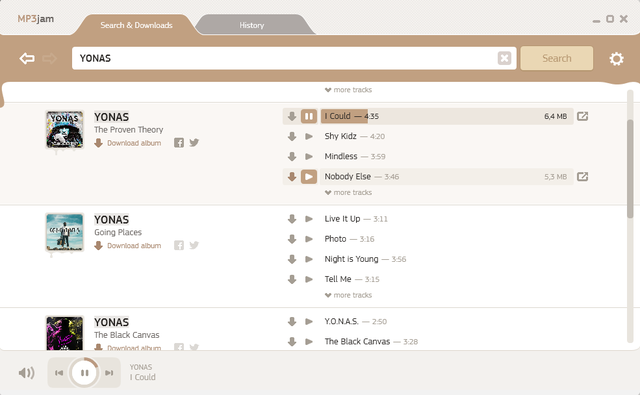Mute the volume speaker icon
The height and width of the screenshot is (395, 640).
(27, 373)
